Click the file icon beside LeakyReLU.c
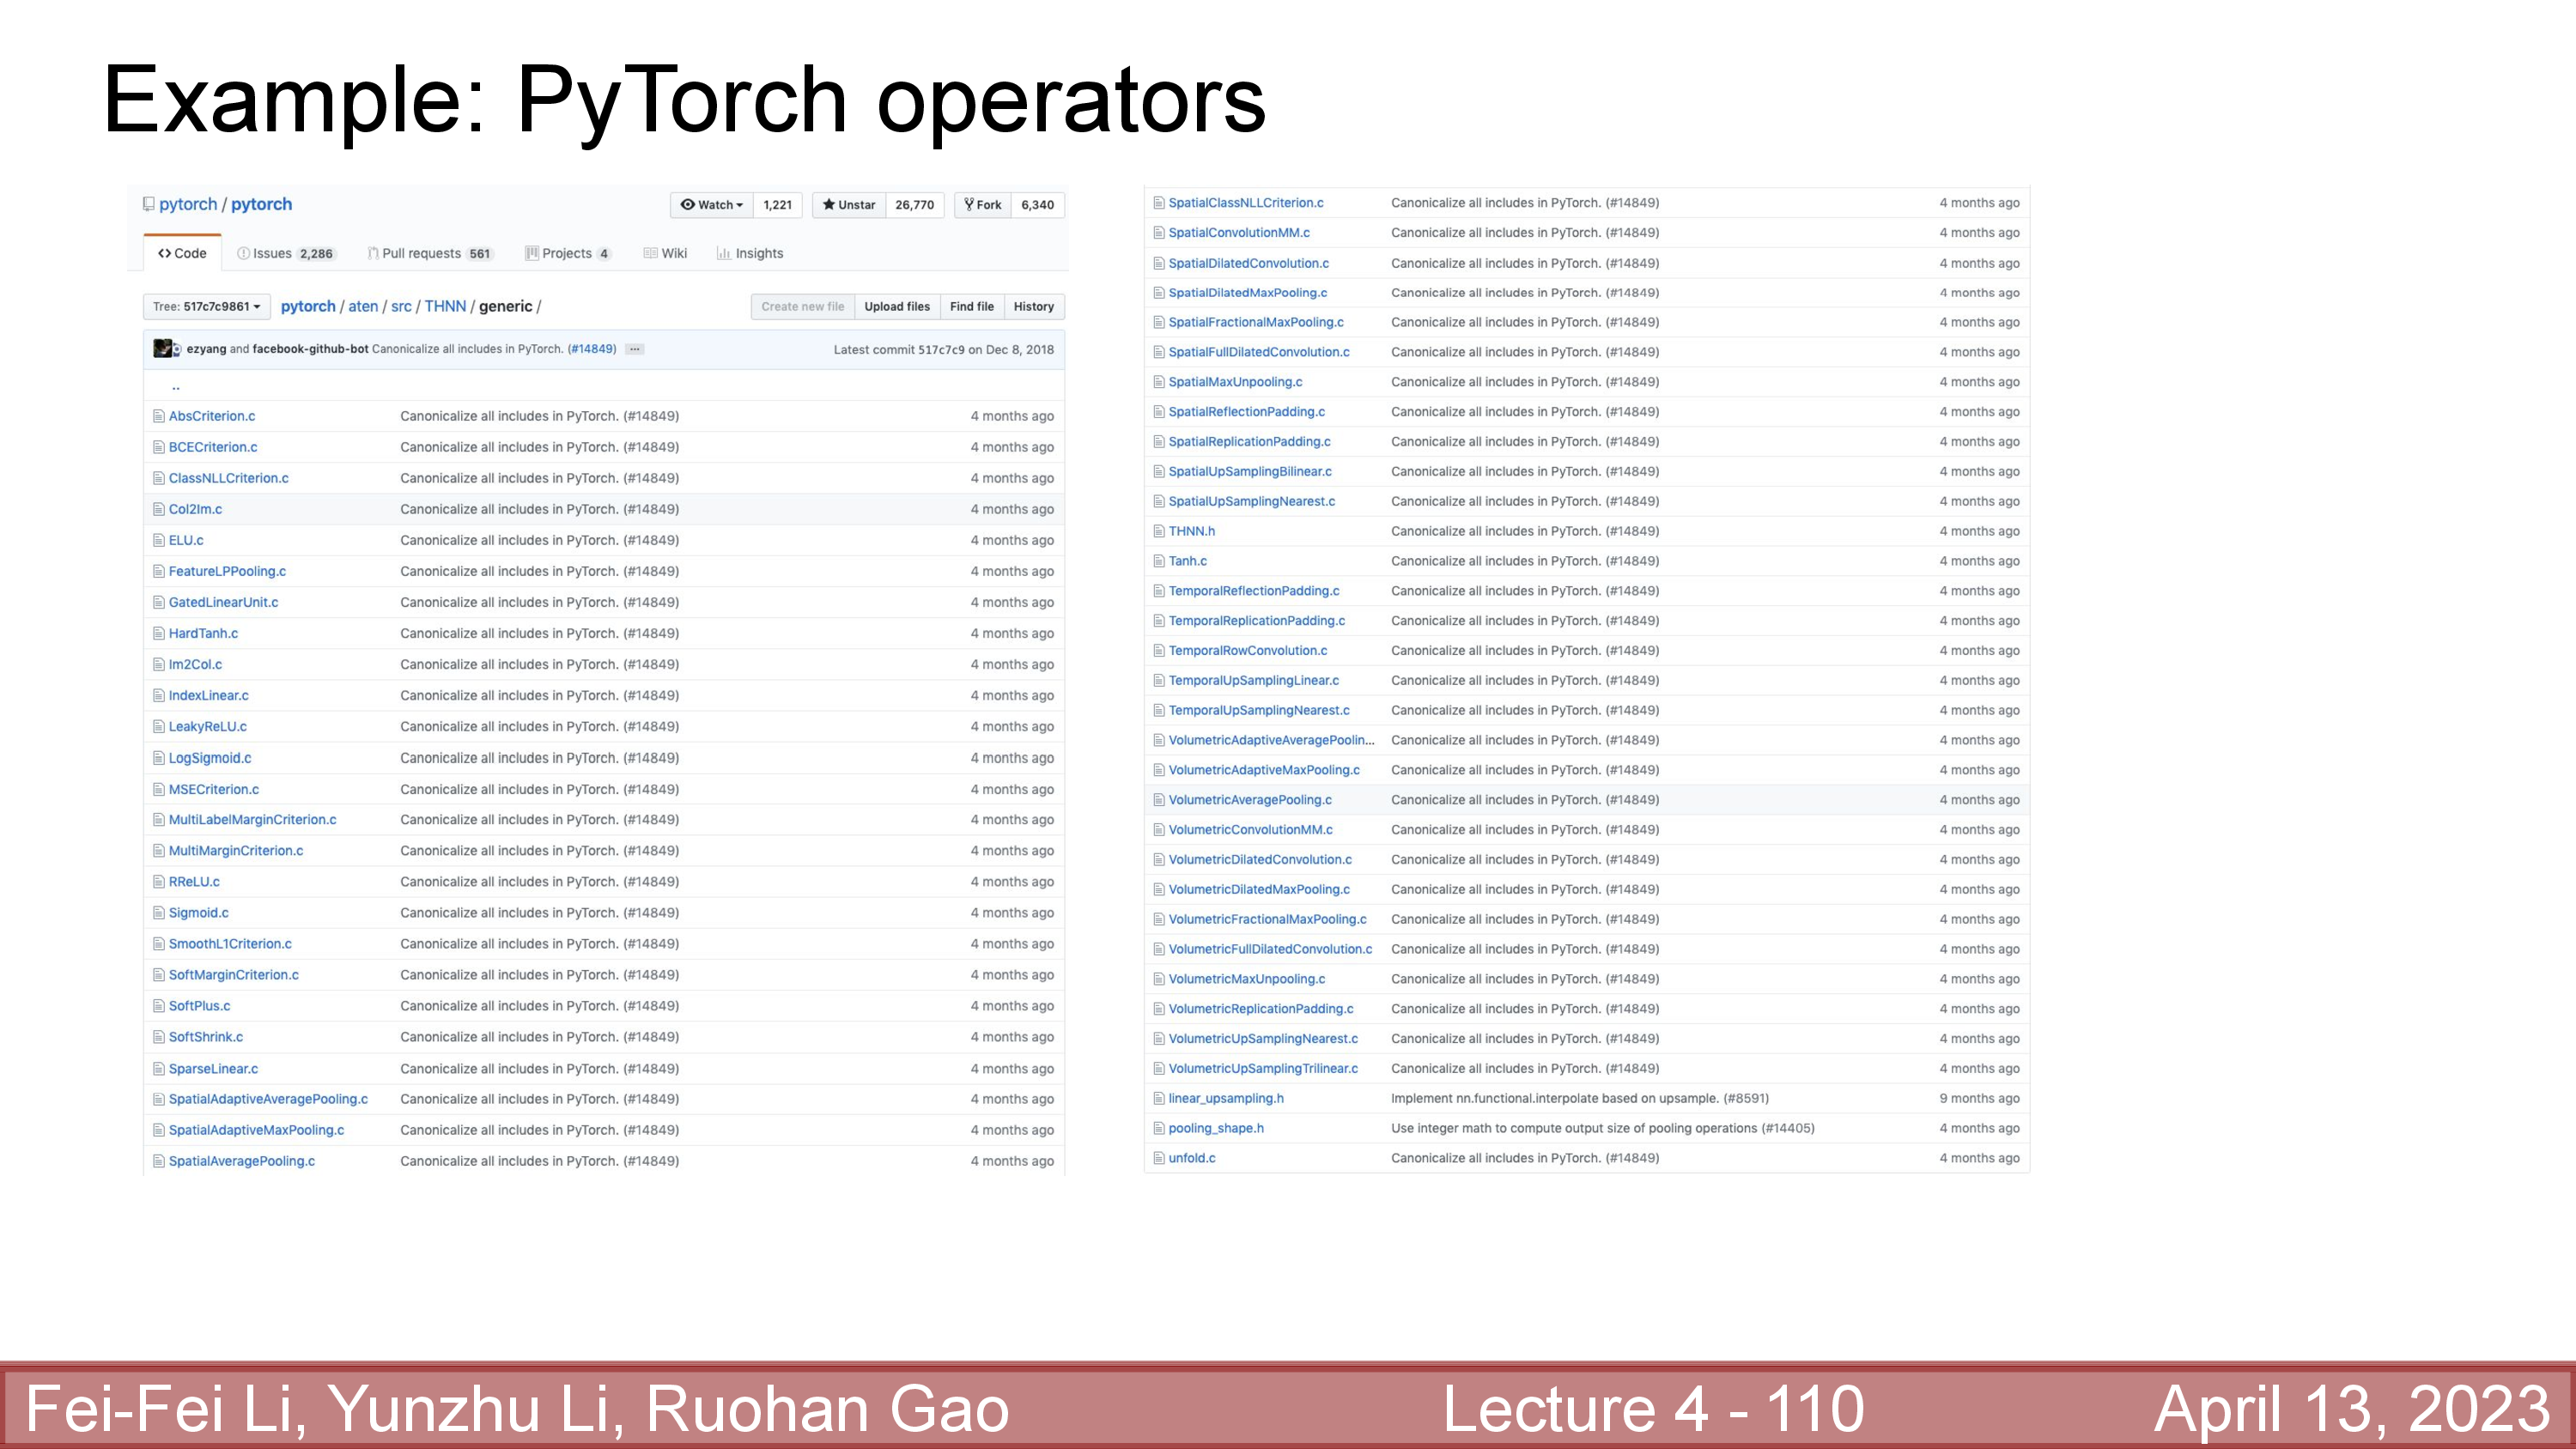The height and width of the screenshot is (1449, 2576). (158, 727)
